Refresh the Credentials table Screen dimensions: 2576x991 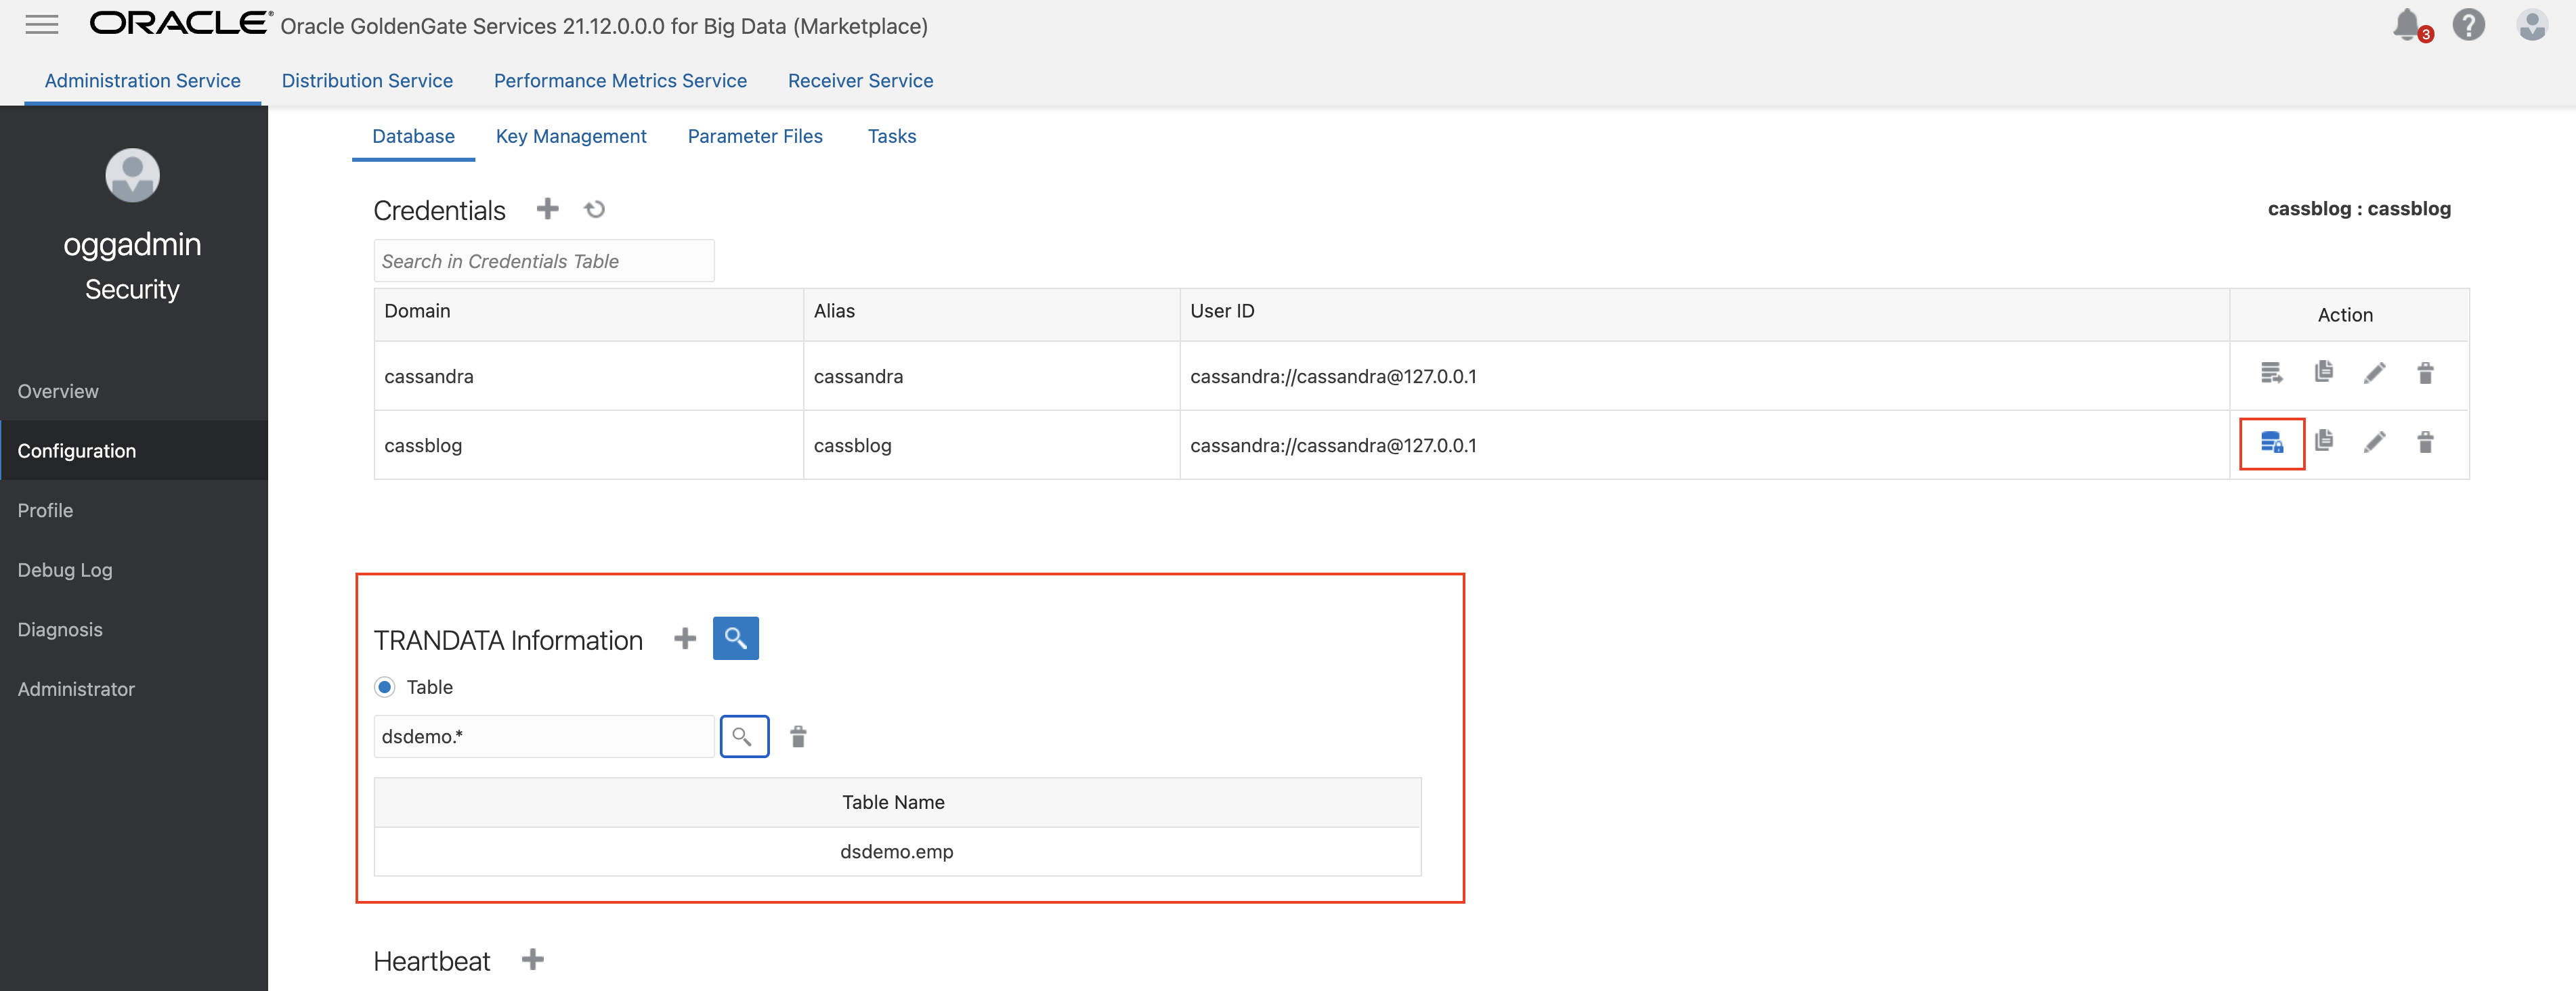click(595, 209)
